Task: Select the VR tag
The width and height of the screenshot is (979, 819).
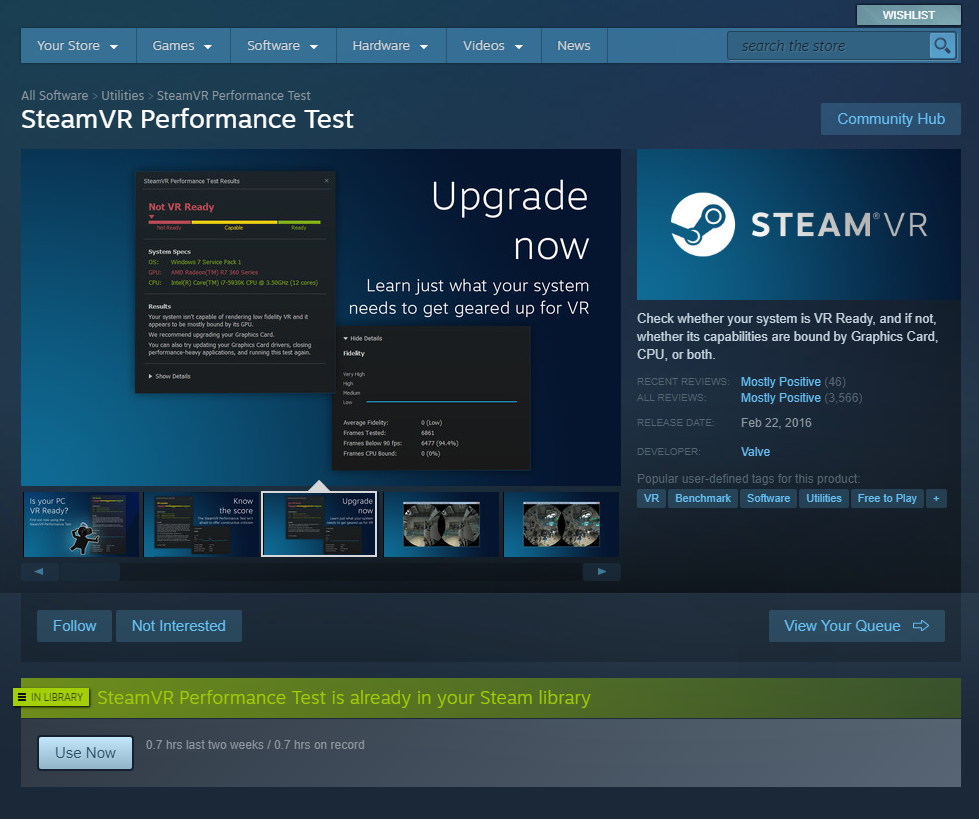Action: [x=651, y=498]
